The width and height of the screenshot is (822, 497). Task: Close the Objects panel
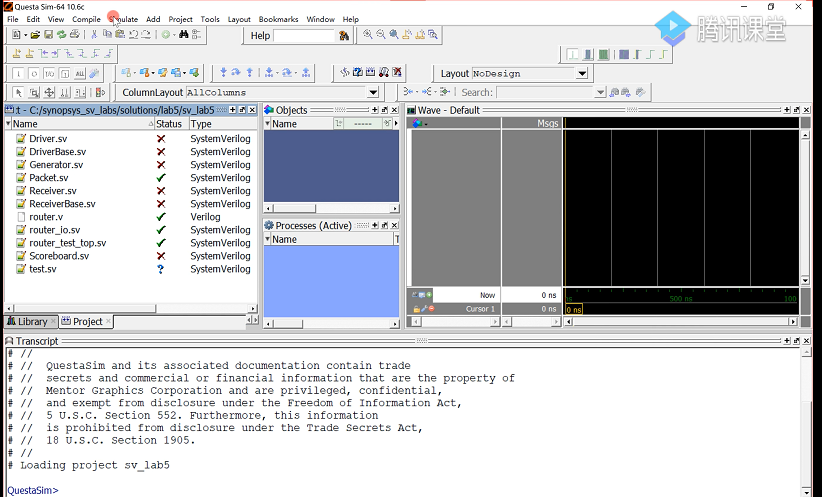click(x=394, y=110)
